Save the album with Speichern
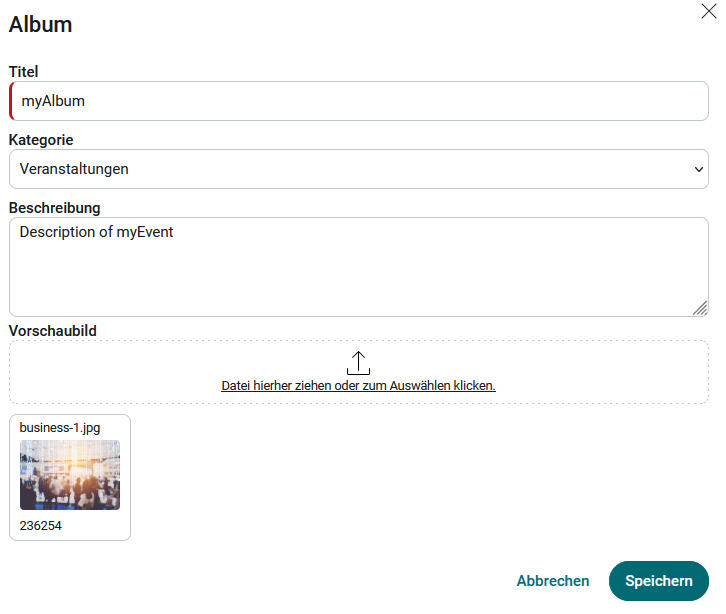 click(x=658, y=581)
